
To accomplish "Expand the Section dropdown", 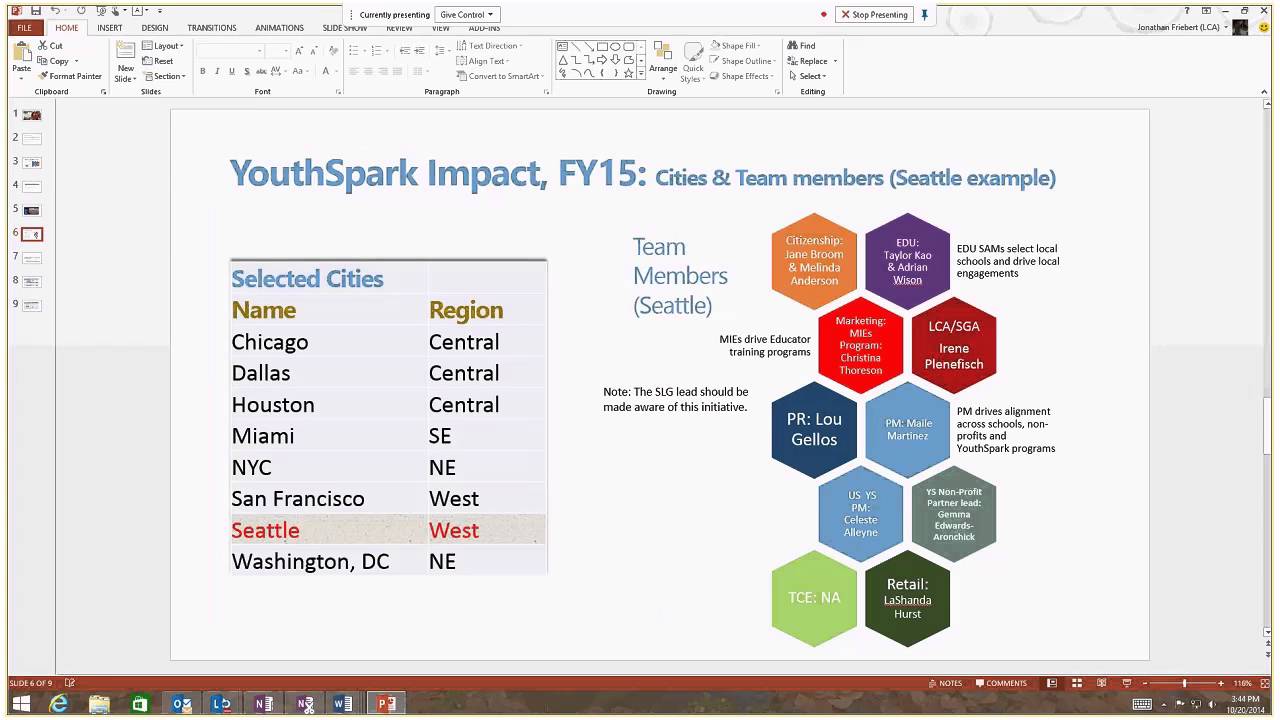I will 165,76.
